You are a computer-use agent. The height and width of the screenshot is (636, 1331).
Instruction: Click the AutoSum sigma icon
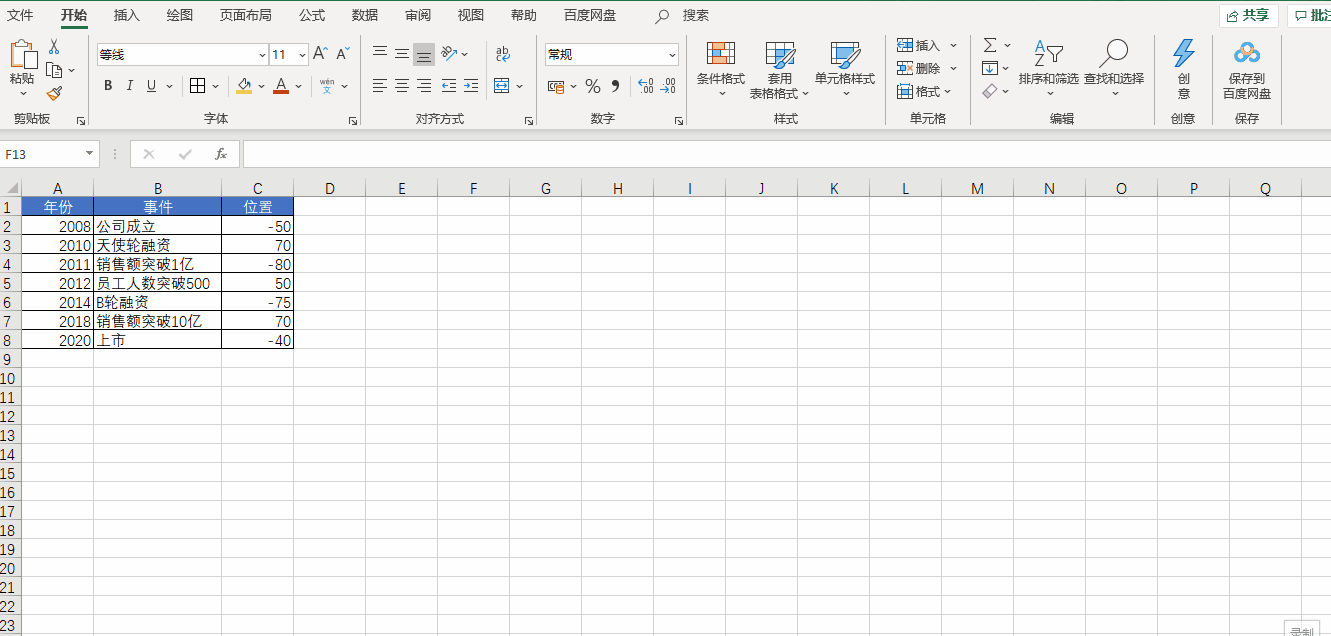click(990, 45)
